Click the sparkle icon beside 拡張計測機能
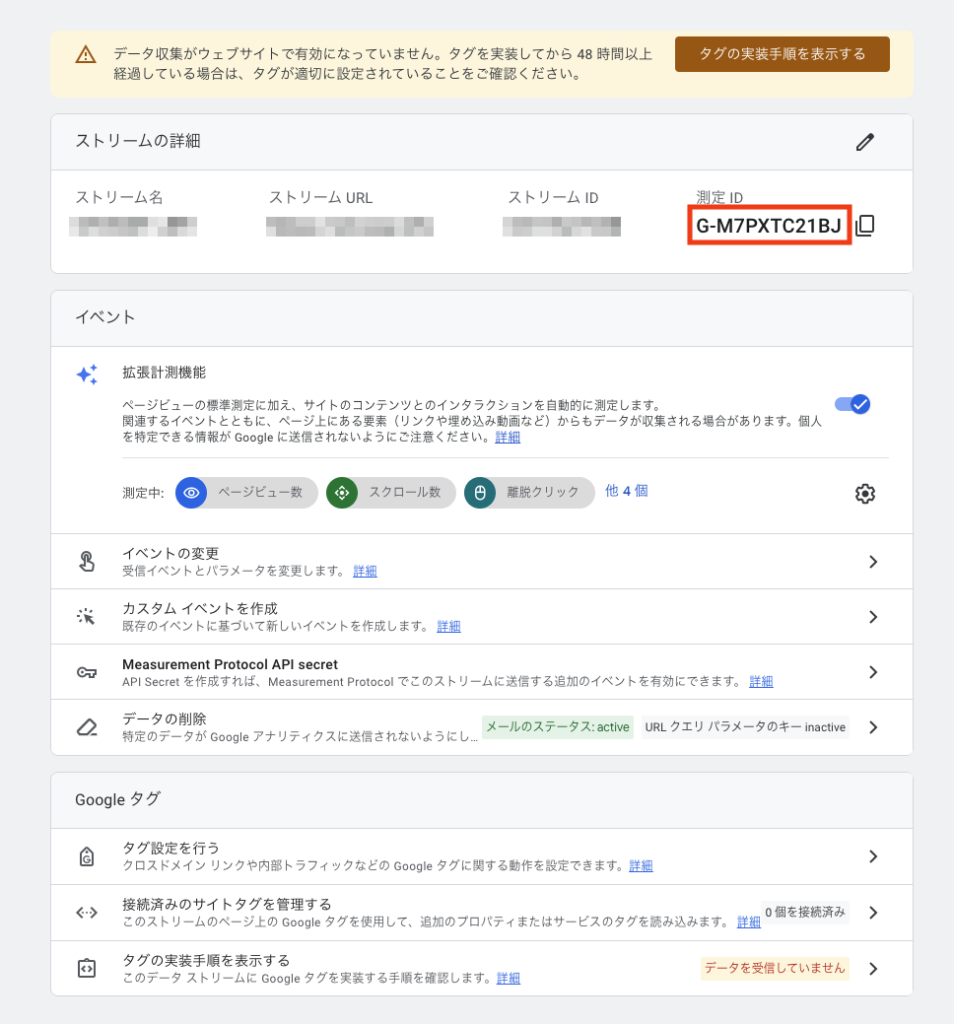The image size is (954, 1024). point(87,375)
